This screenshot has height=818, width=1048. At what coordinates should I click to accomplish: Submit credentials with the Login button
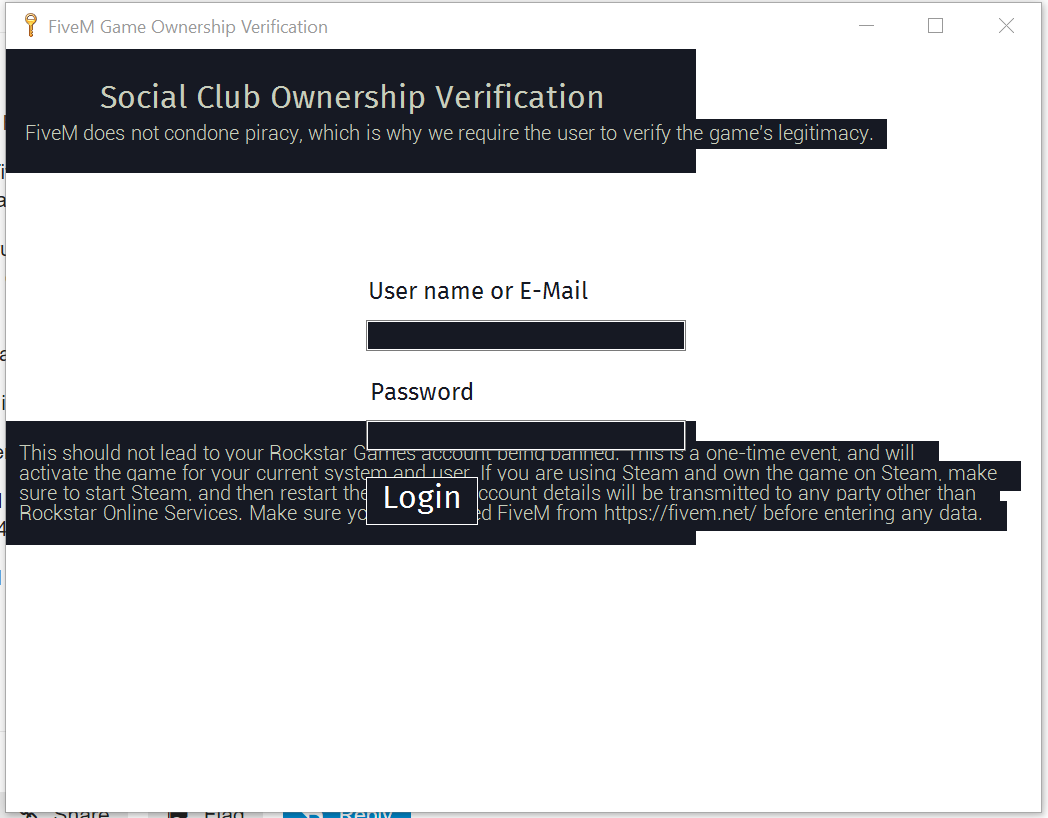pos(422,500)
